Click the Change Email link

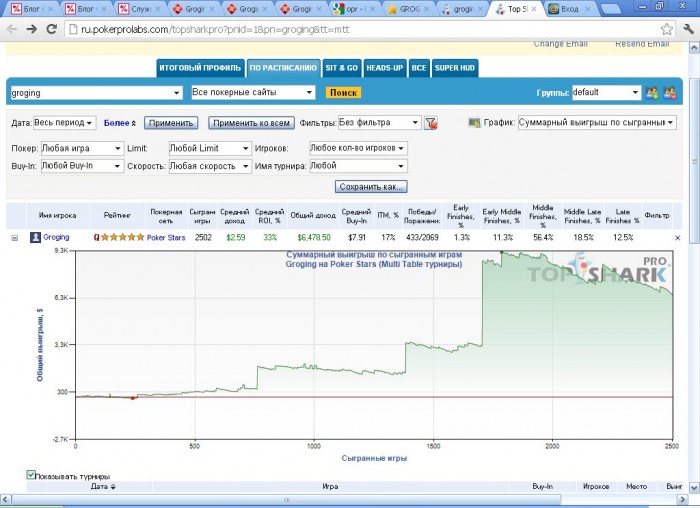[561, 44]
